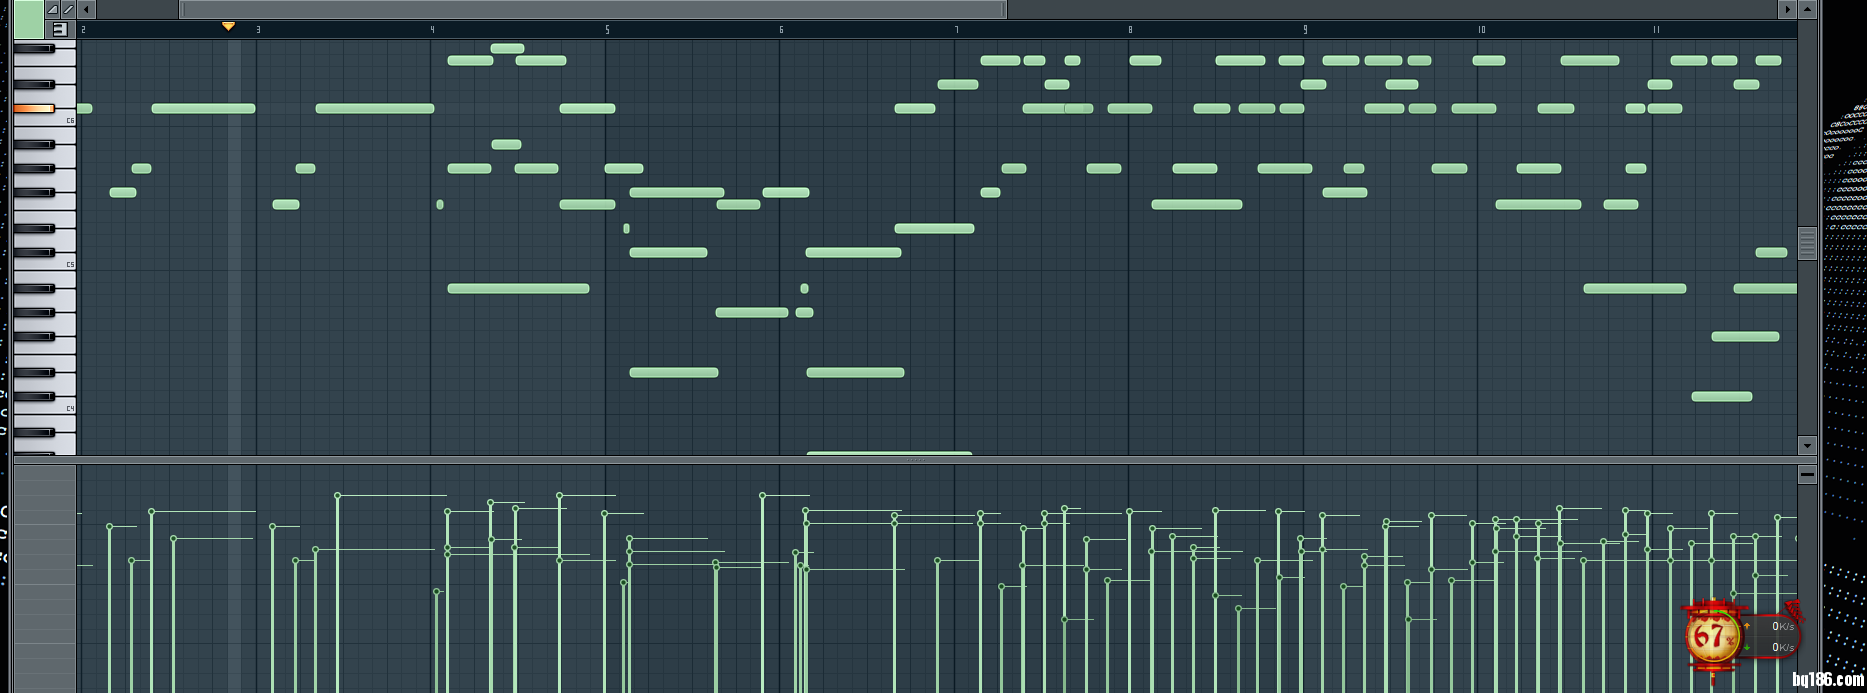Click the orange playback position marker

click(228, 26)
